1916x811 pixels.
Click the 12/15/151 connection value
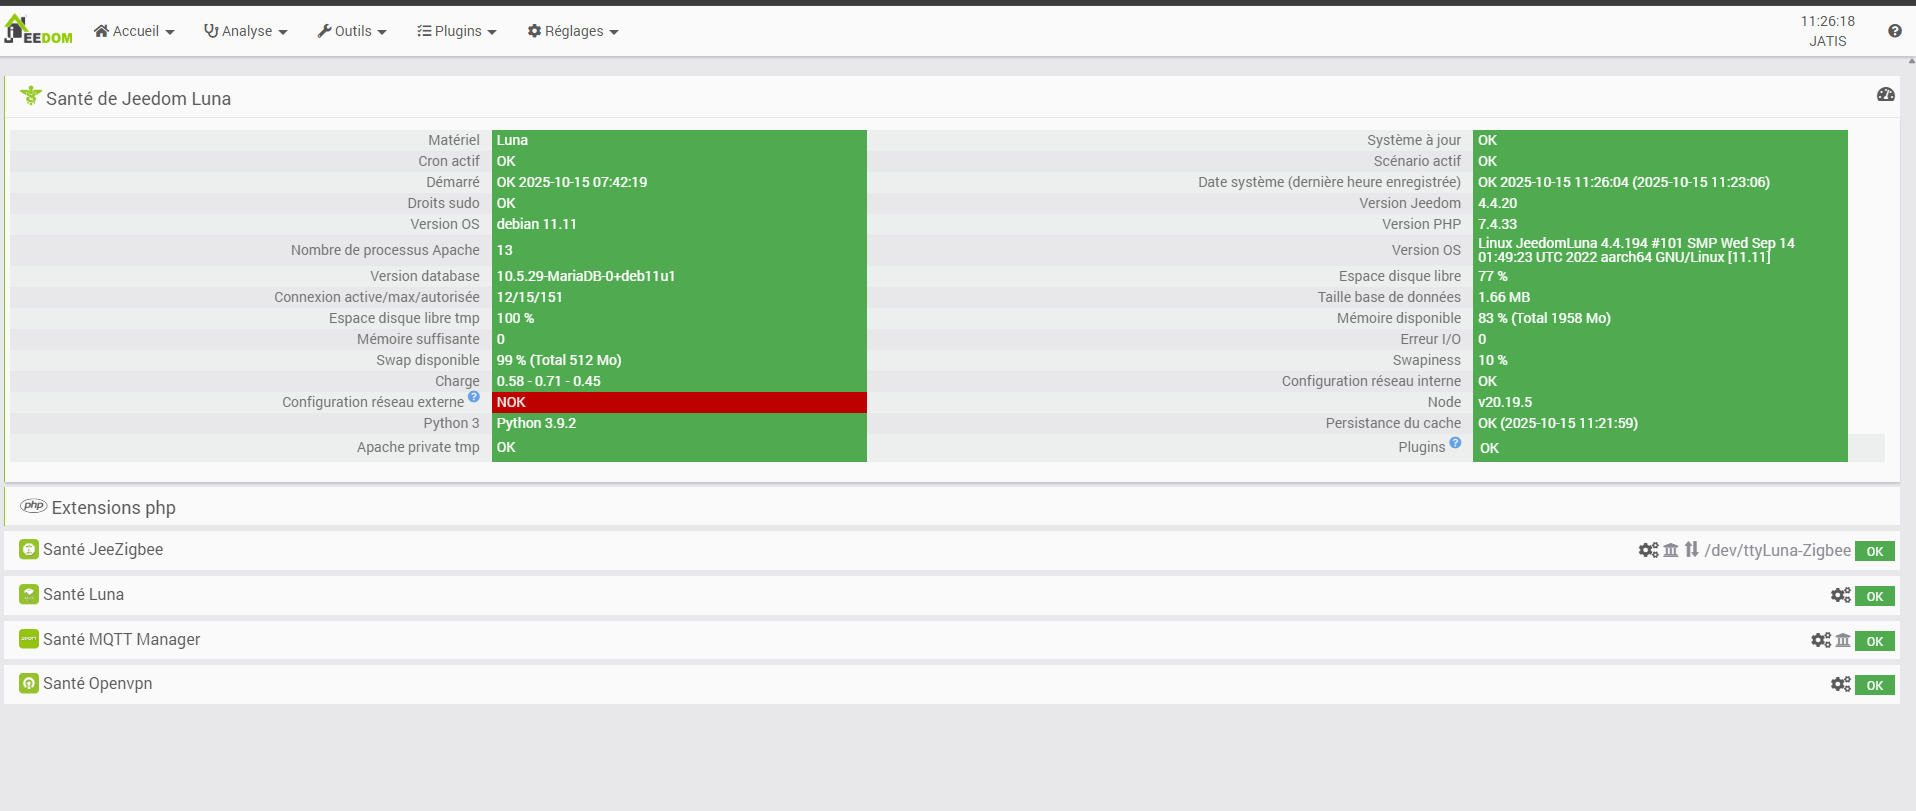530,297
